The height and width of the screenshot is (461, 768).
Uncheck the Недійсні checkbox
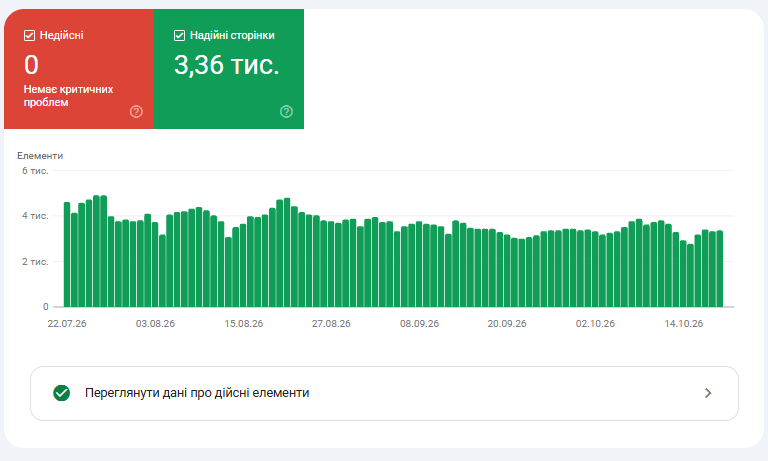29,35
